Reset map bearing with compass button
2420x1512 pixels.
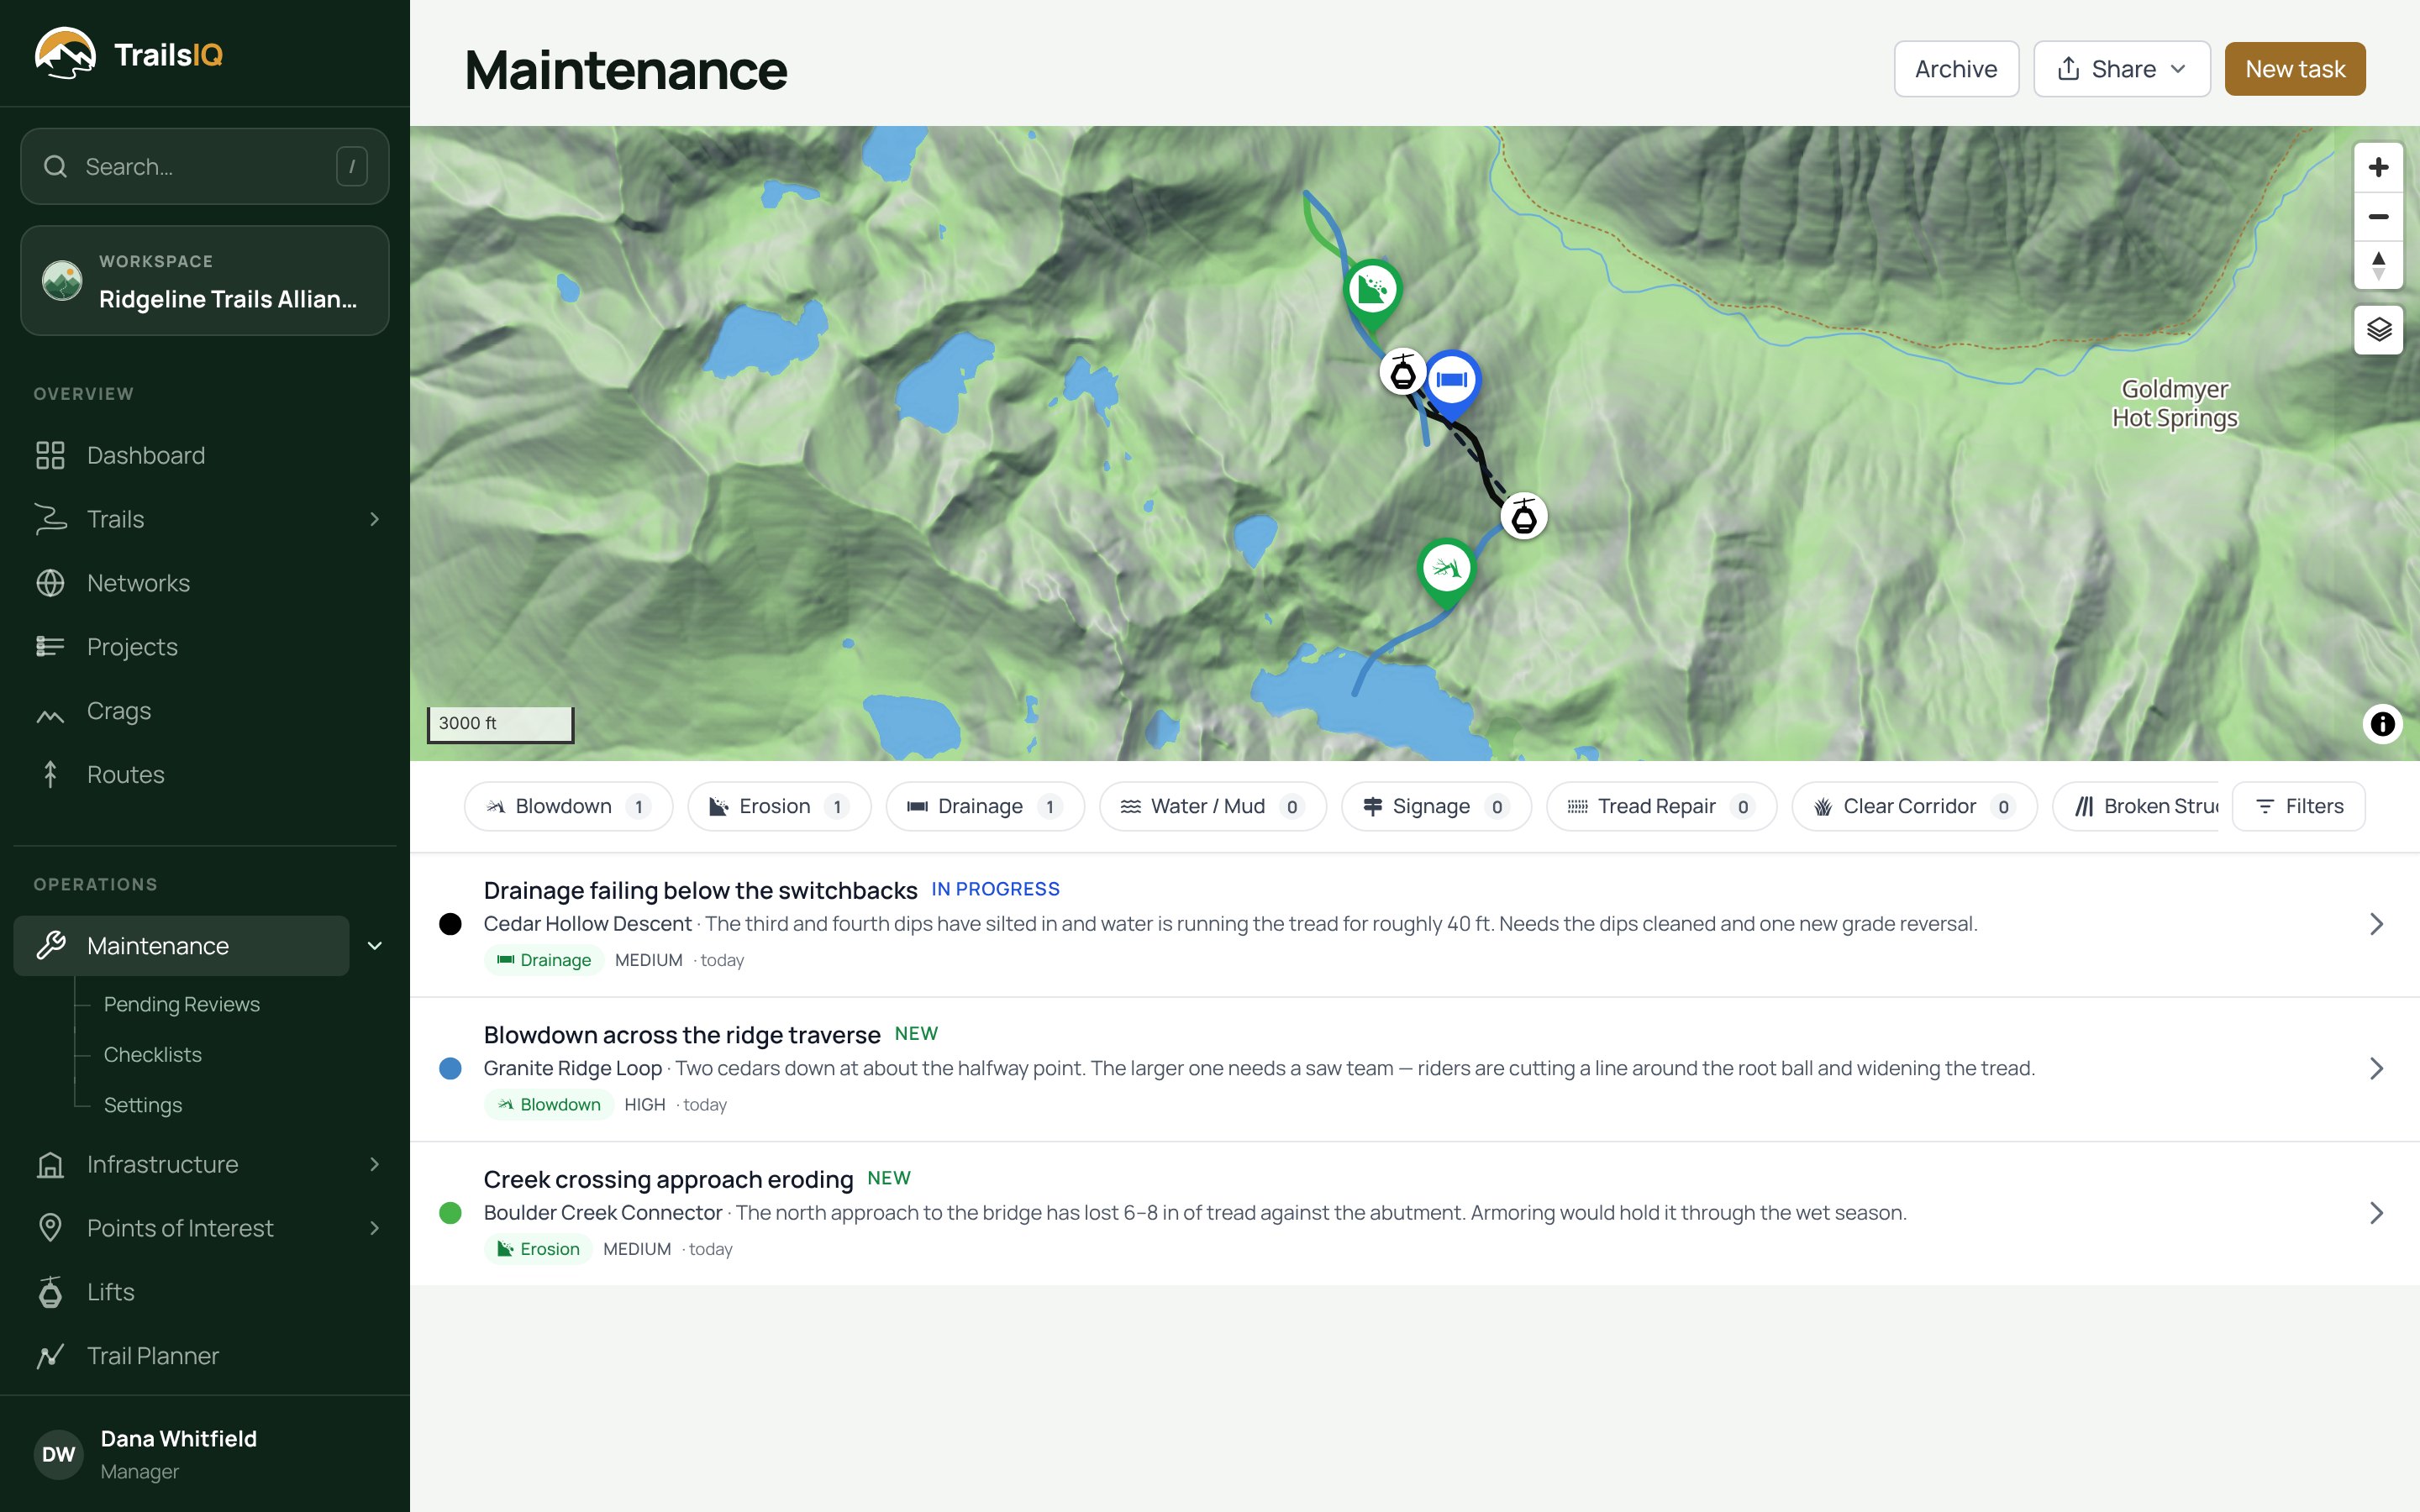(2378, 265)
